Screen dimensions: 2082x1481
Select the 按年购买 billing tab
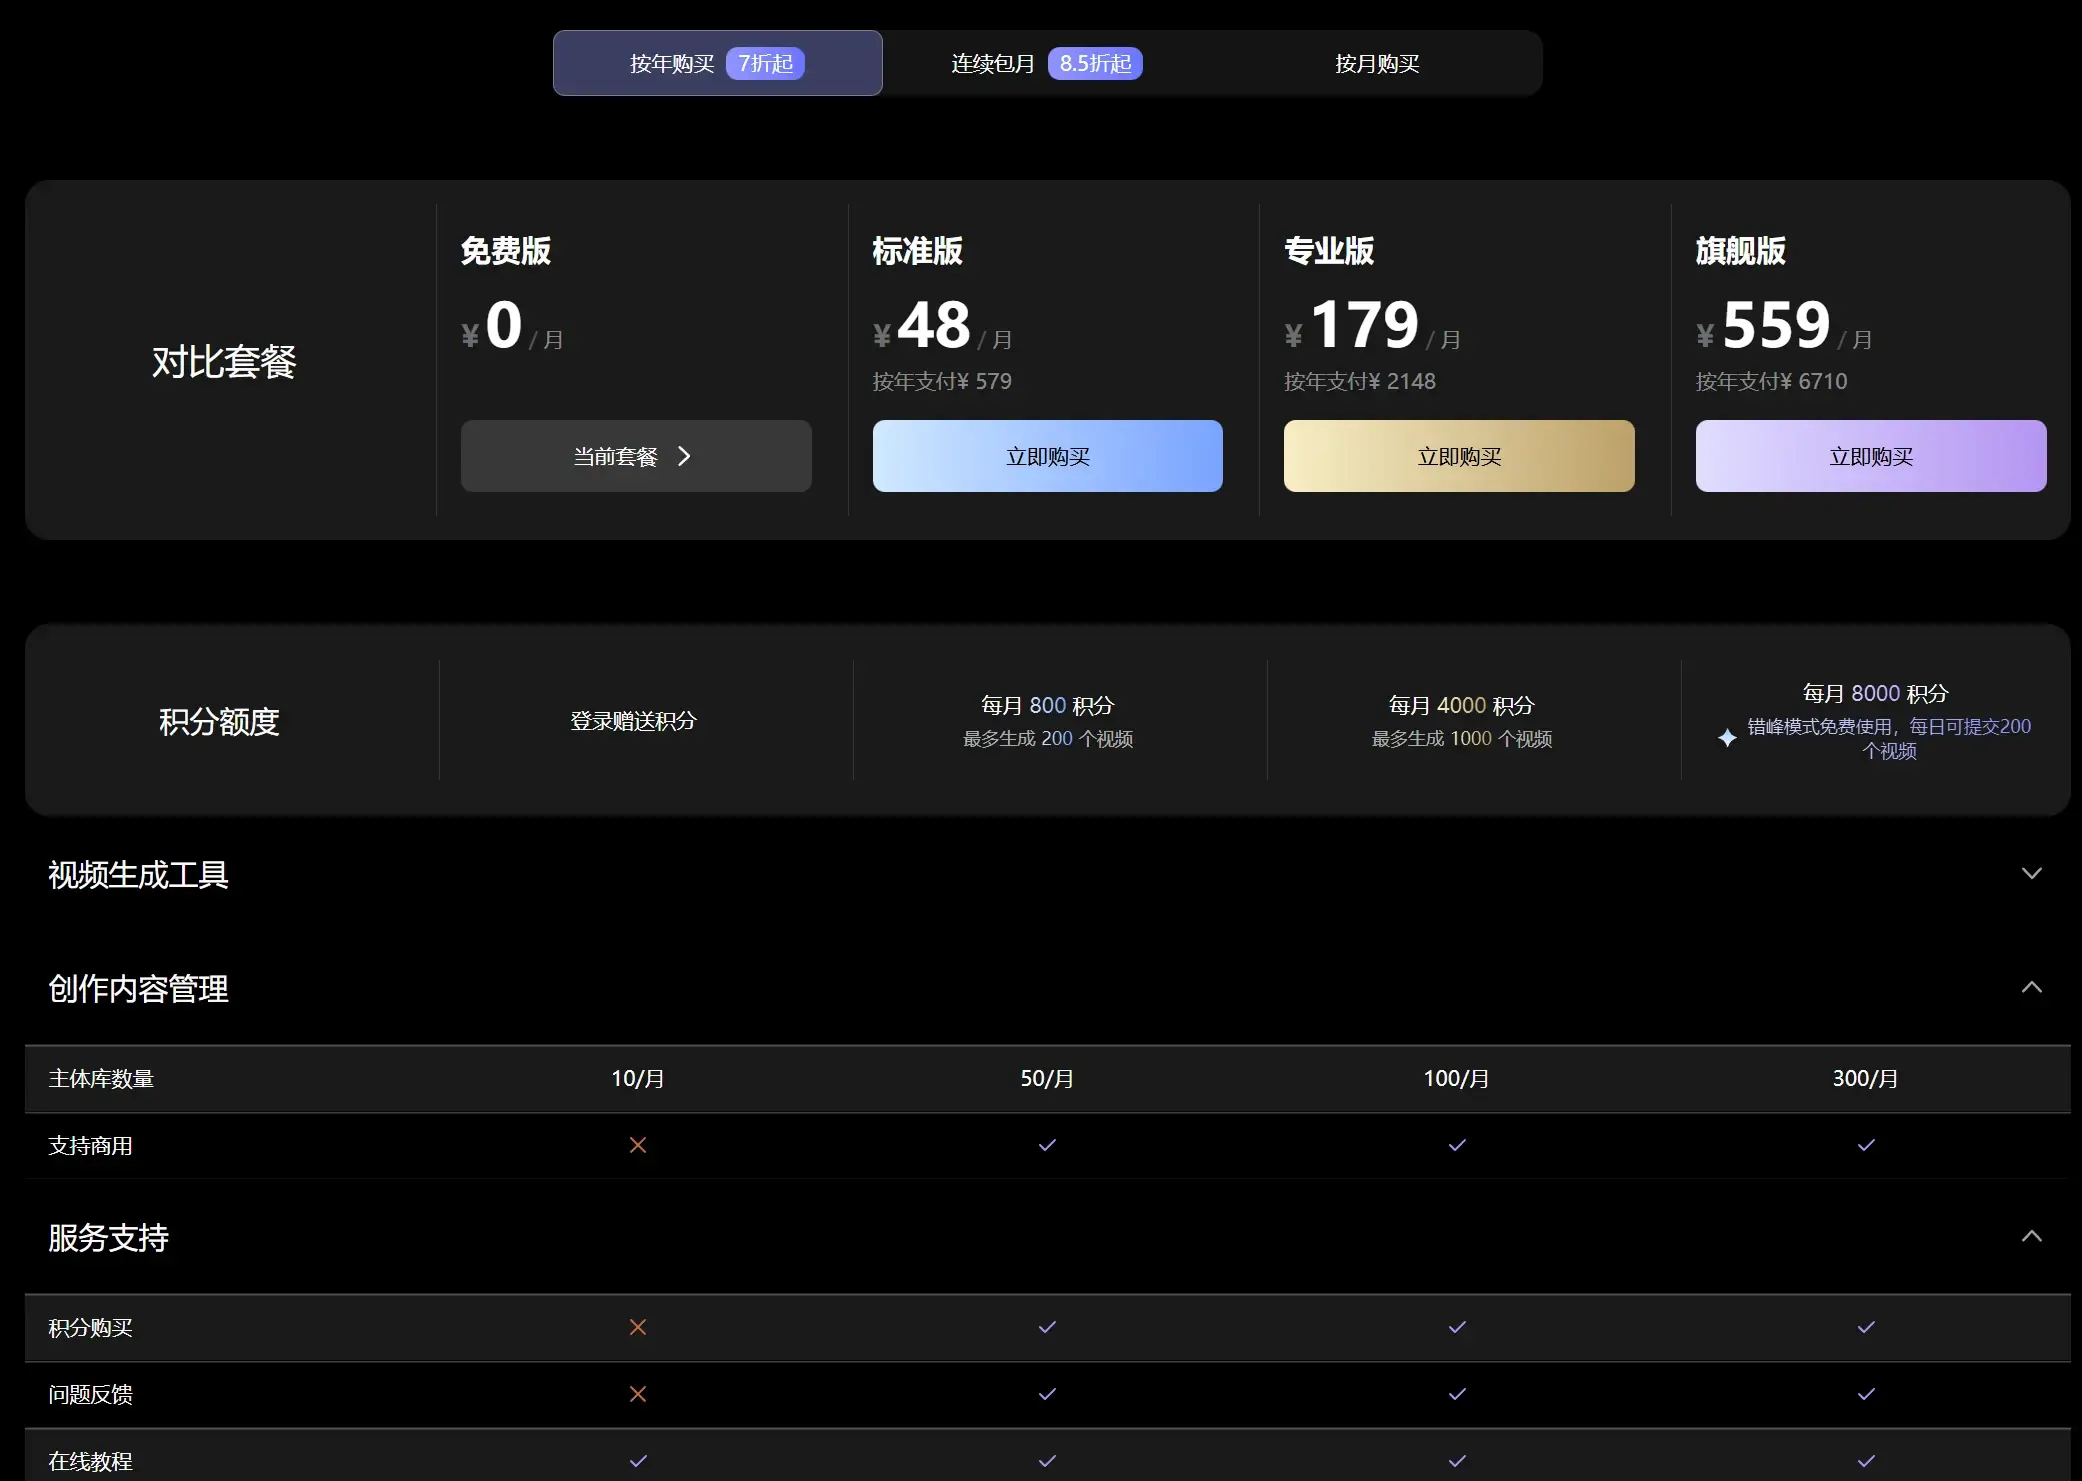[672, 64]
